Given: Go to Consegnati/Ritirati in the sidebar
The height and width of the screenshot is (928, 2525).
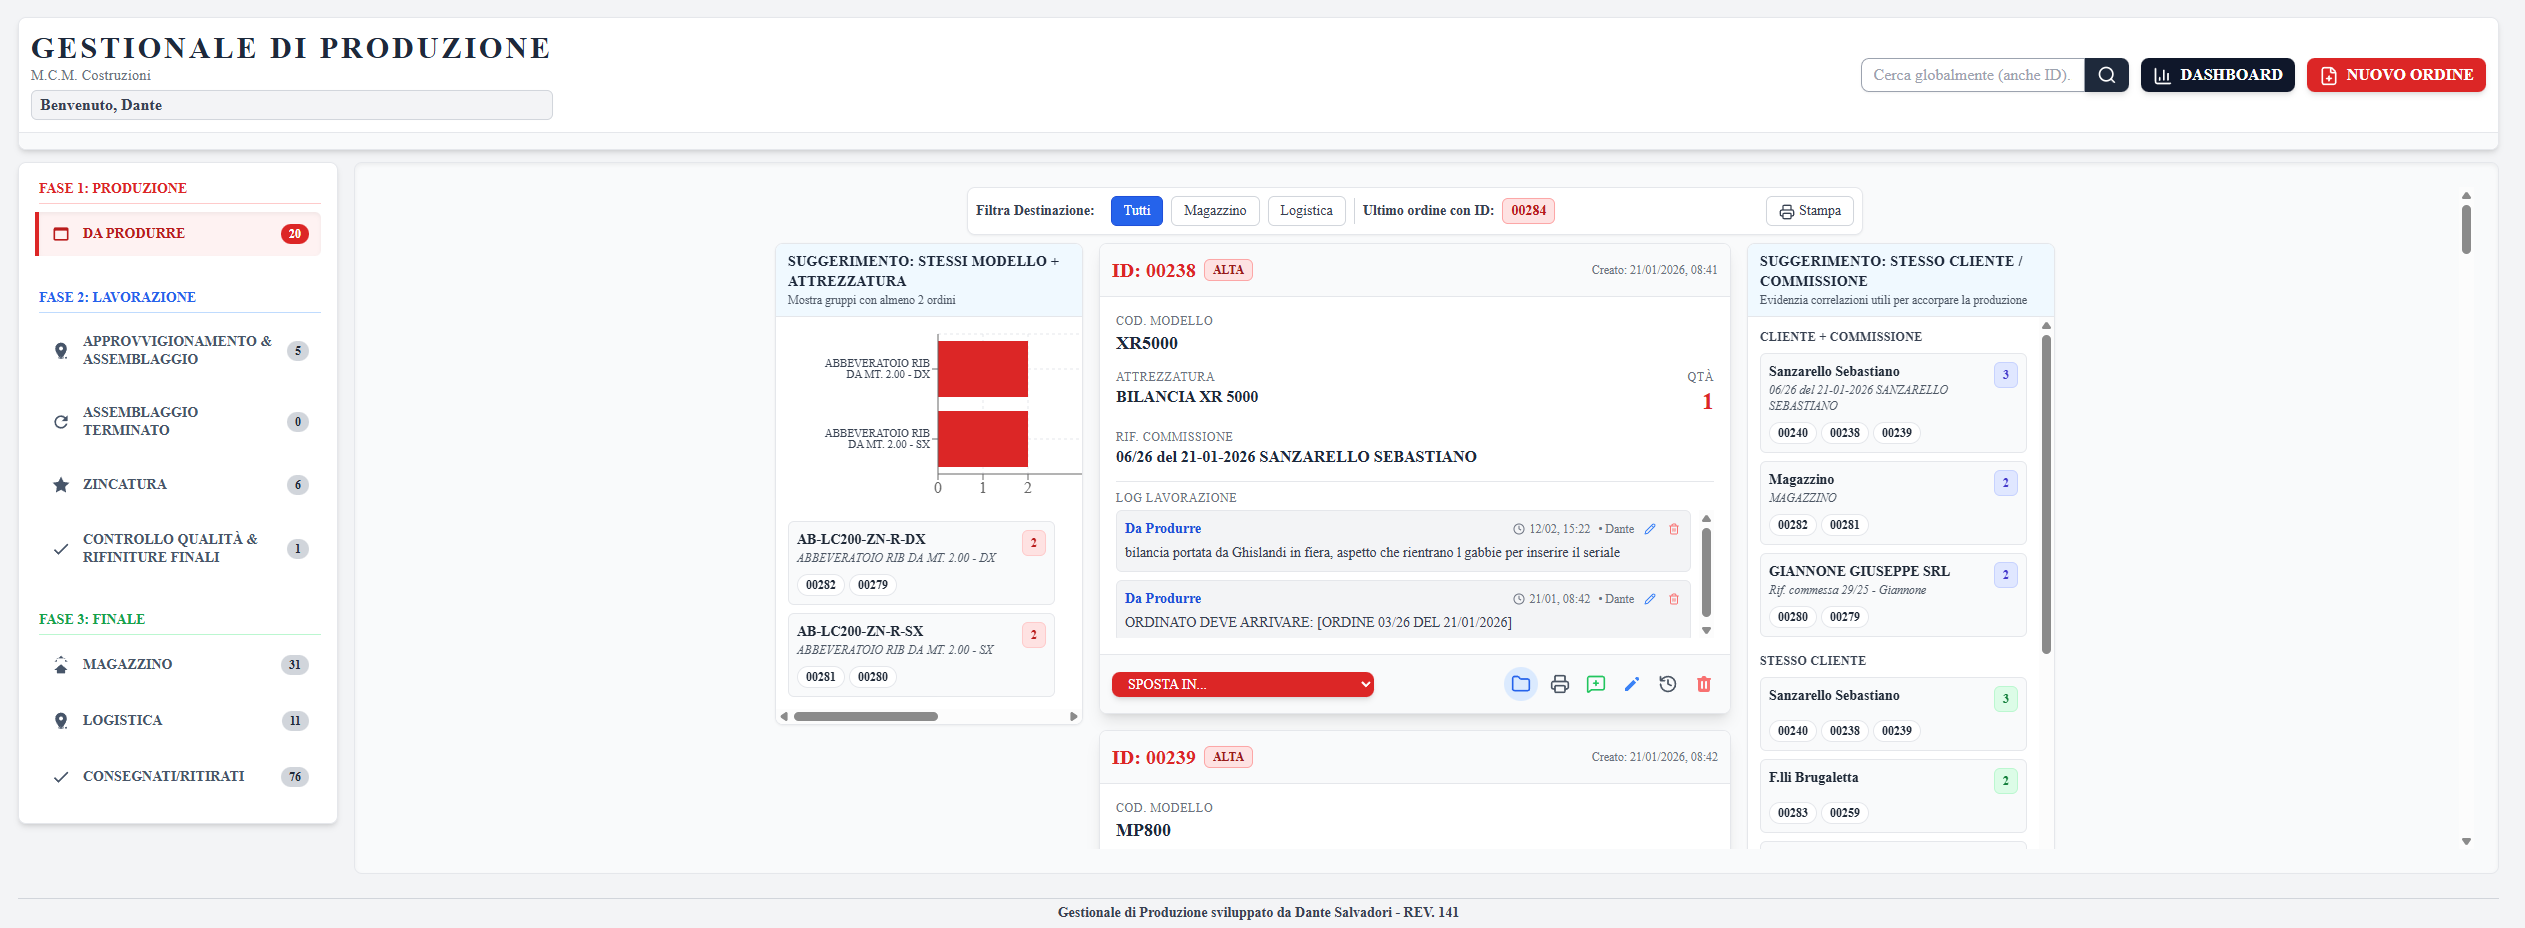Looking at the screenshot, I should point(163,777).
